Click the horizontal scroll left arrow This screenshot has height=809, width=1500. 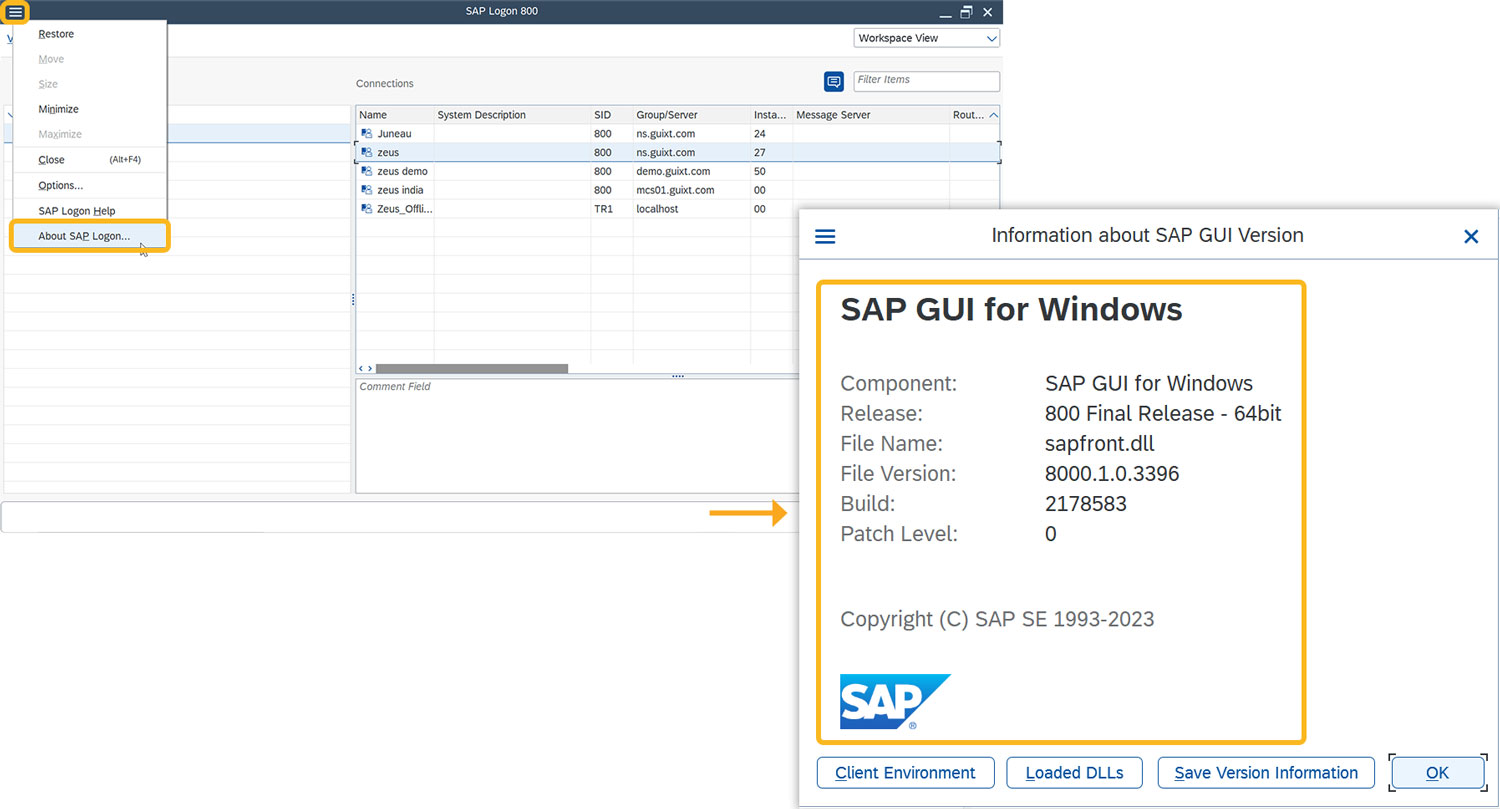point(360,369)
